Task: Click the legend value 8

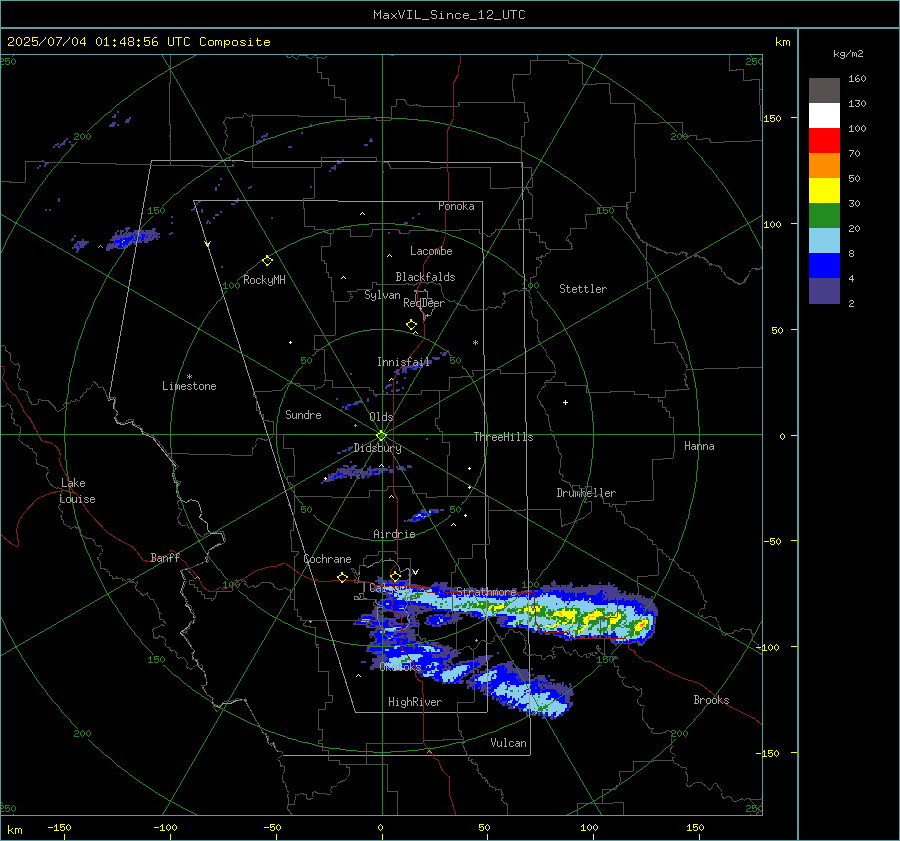Action: pyautogui.click(x=851, y=254)
